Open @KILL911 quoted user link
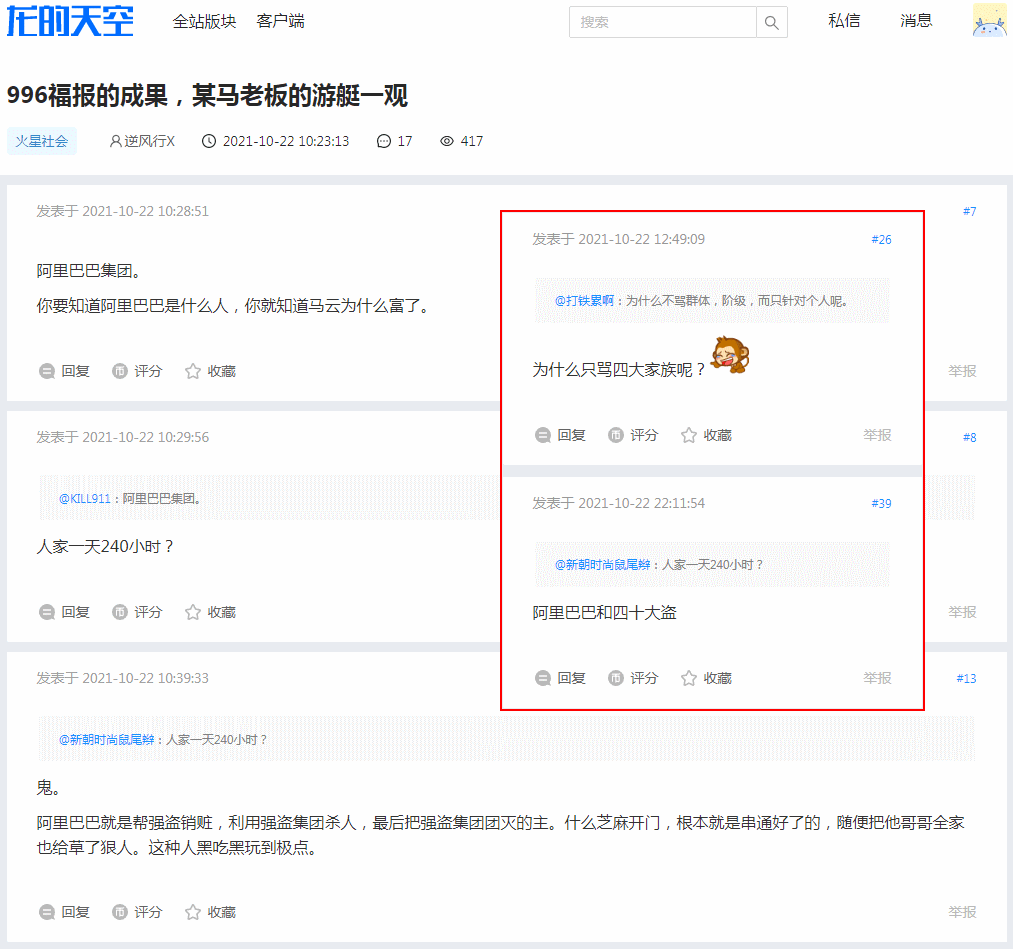Image resolution: width=1013 pixels, height=949 pixels. (85, 499)
